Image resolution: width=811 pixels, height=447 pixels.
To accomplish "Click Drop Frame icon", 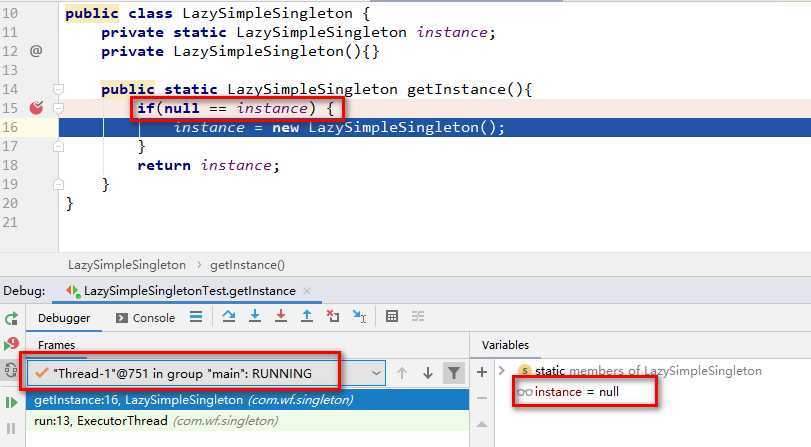I will [x=333, y=316].
